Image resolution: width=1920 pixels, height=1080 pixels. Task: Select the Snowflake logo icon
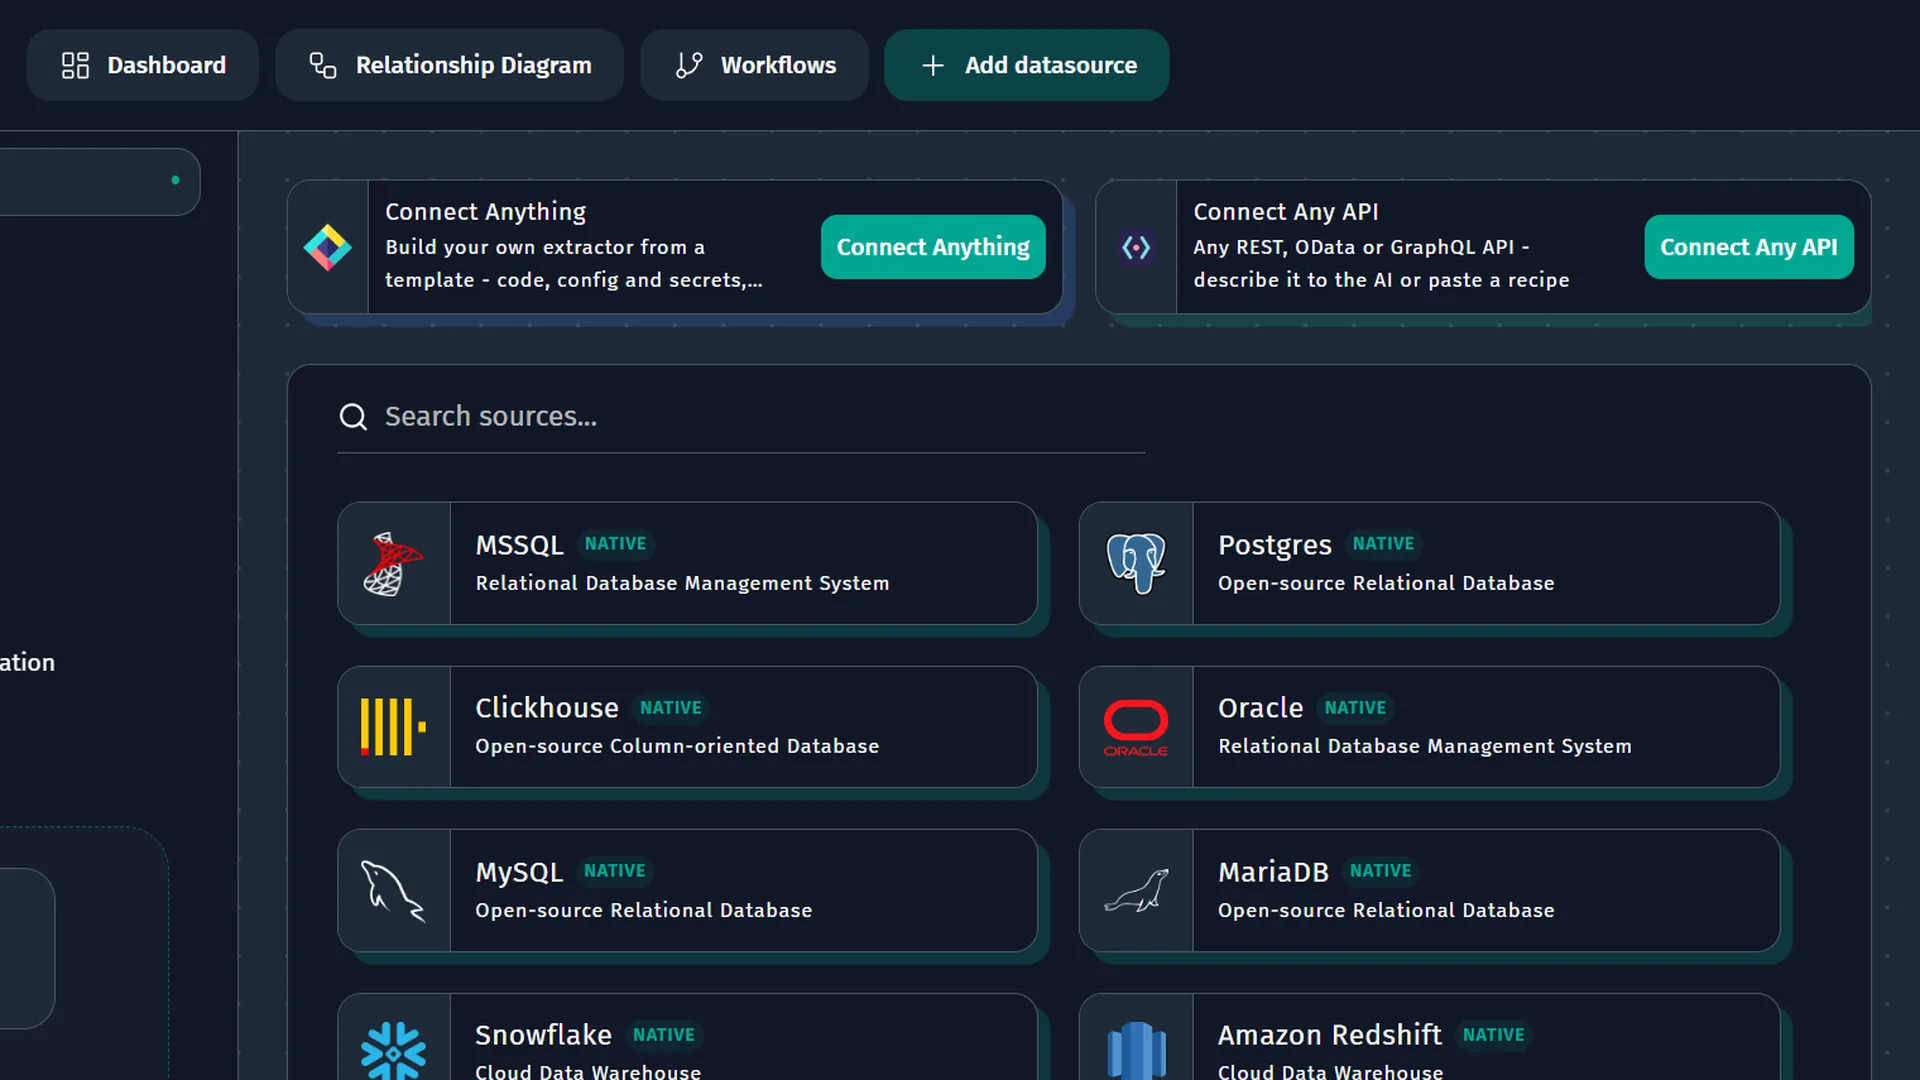point(393,1050)
